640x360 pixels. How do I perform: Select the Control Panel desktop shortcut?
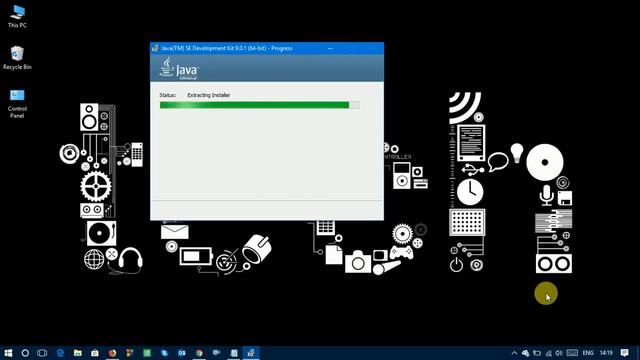coord(17,104)
